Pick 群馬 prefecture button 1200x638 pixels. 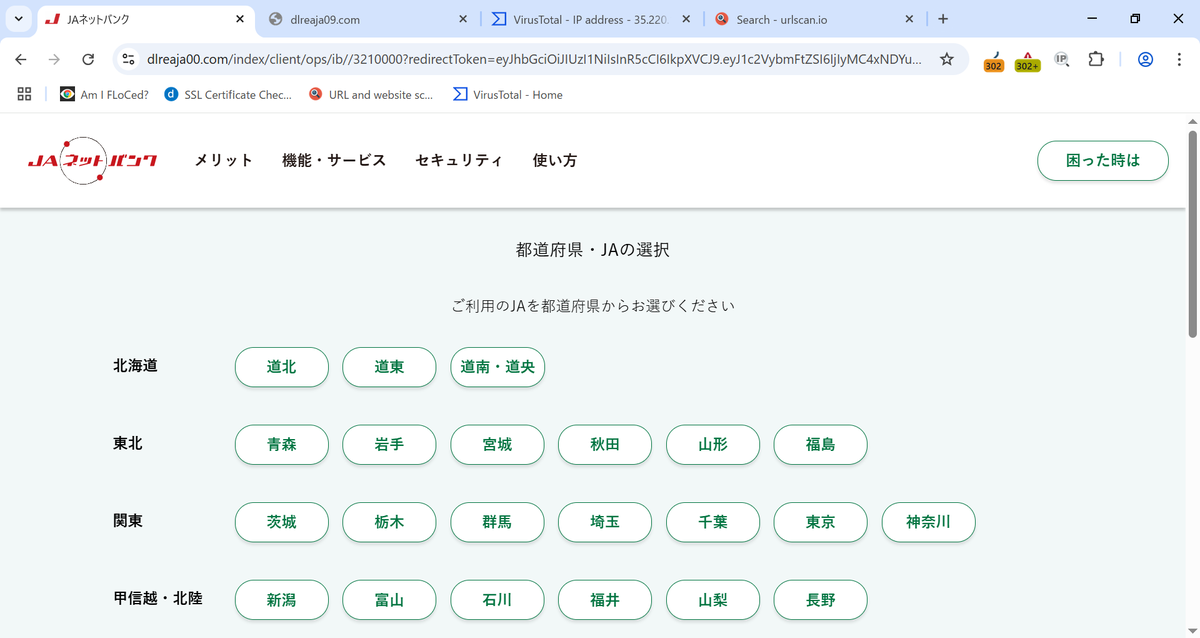[497, 522]
